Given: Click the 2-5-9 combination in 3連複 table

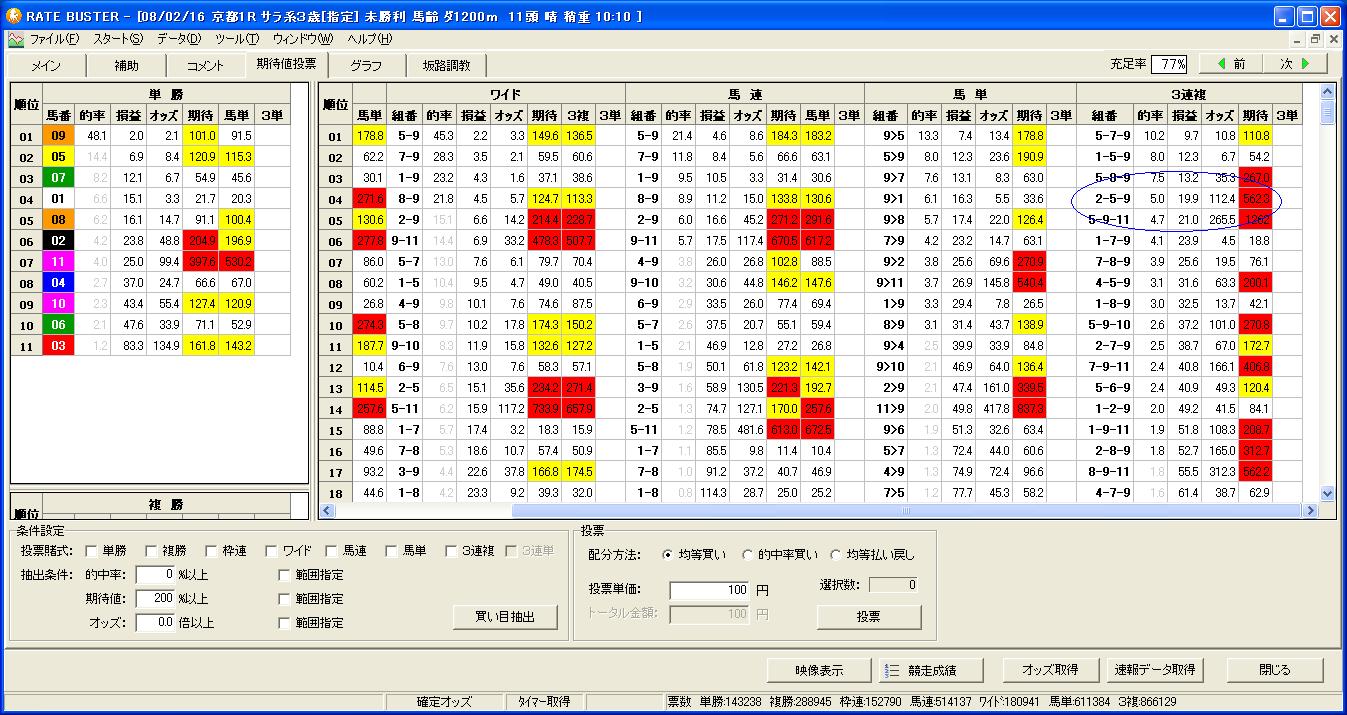Looking at the screenshot, I should point(1111,199).
